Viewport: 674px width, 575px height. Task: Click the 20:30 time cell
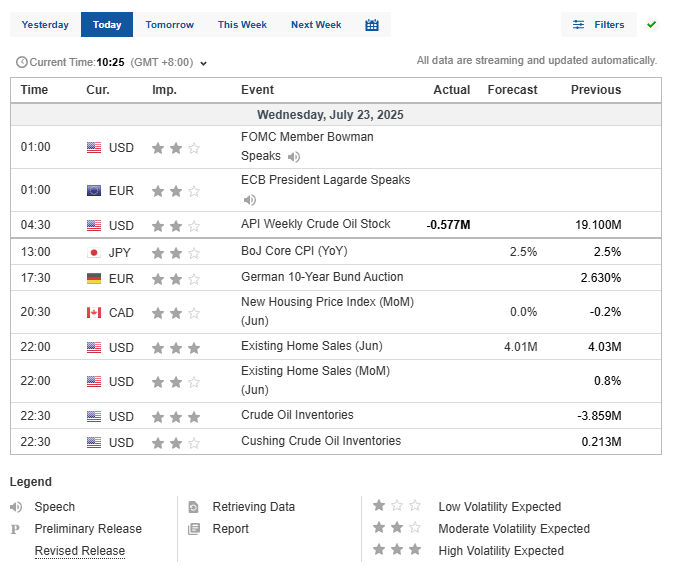(35, 312)
